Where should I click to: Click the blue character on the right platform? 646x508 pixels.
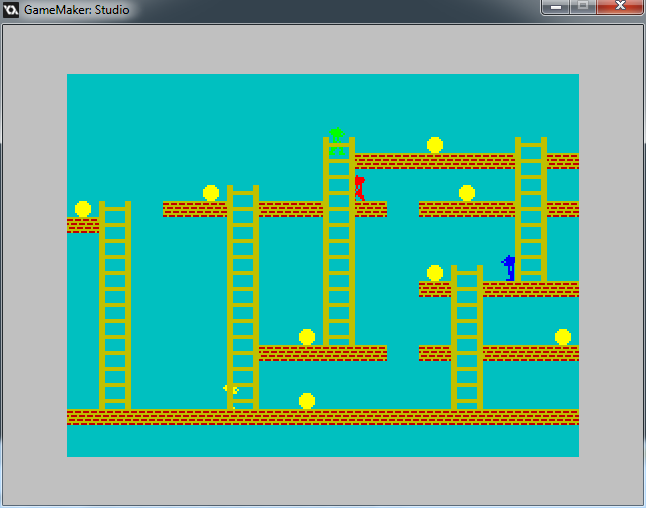click(x=508, y=268)
